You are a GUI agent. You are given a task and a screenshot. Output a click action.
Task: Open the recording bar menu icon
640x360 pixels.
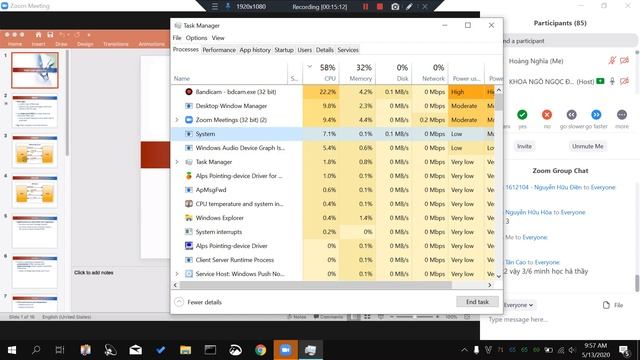[215, 7]
